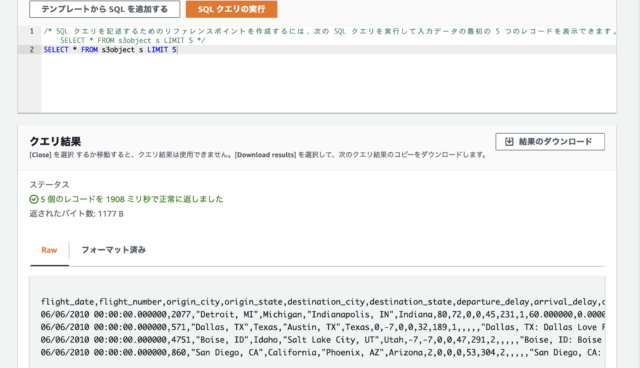Add SQL using テンプレートから SQL を追加する button
This screenshot has height=368, width=640.
[x=104, y=9]
